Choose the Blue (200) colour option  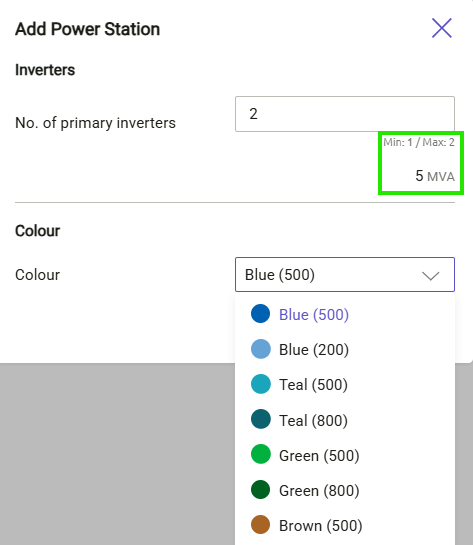pos(345,349)
